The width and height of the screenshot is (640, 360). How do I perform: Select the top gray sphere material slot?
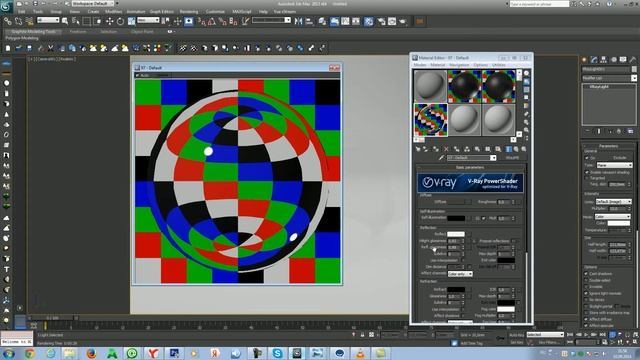(x=431, y=86)
